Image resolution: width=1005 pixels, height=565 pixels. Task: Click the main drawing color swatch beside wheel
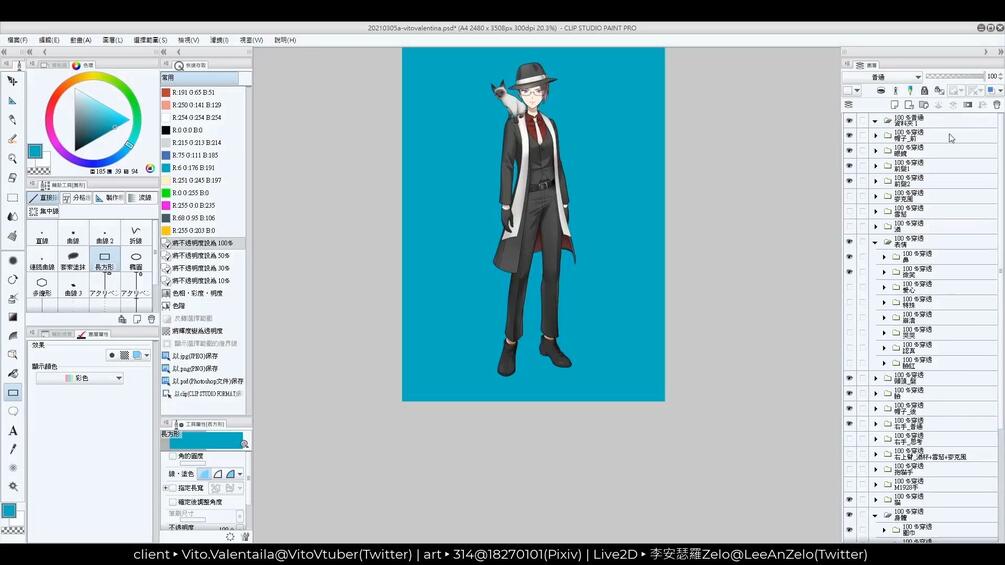click(x=35, y=151)
